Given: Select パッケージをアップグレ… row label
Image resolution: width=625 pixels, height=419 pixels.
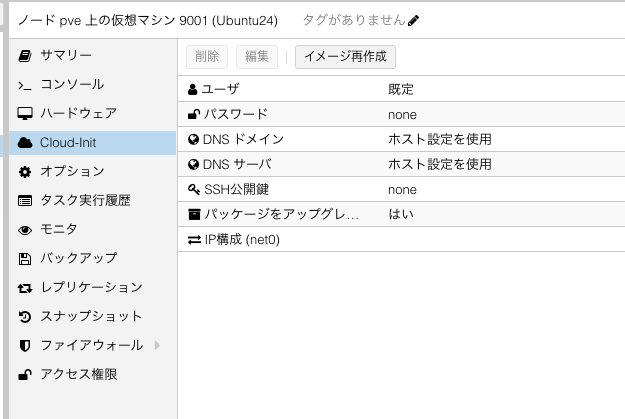Looking at the screenshot, I should click(x=281, y=214).
